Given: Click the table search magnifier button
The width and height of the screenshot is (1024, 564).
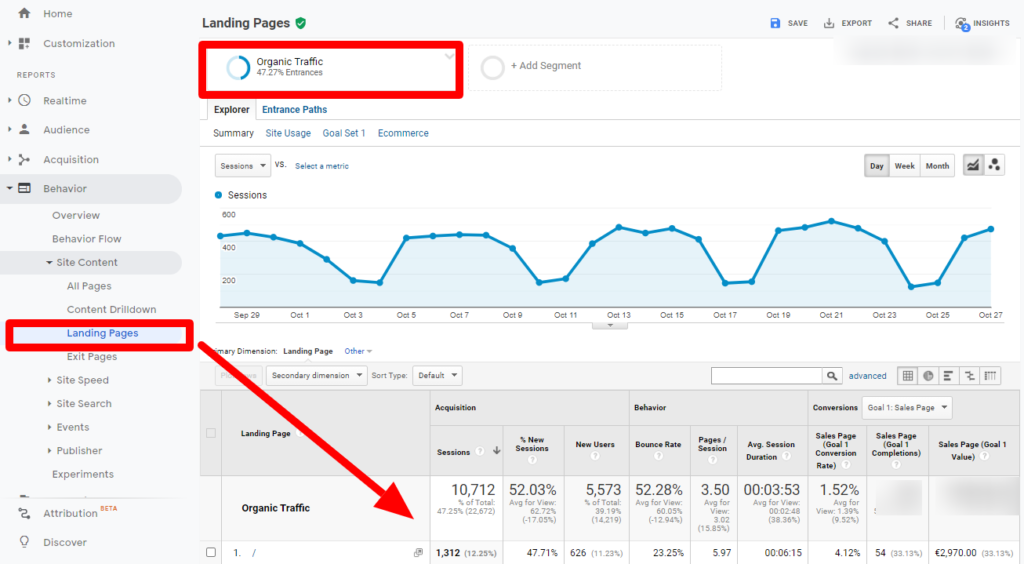Looking at the screenshot, I should point(831,375).
